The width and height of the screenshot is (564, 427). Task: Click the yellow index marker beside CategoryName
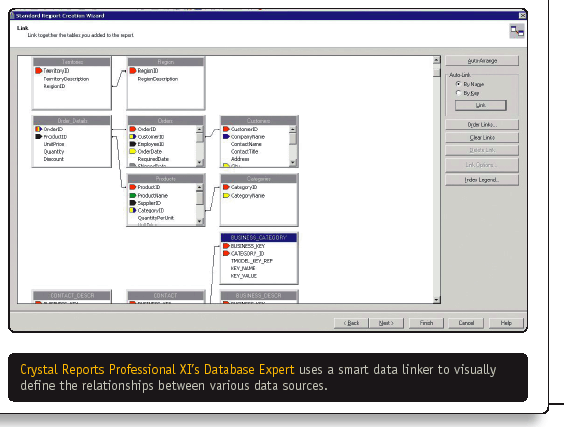coord(226,195)
